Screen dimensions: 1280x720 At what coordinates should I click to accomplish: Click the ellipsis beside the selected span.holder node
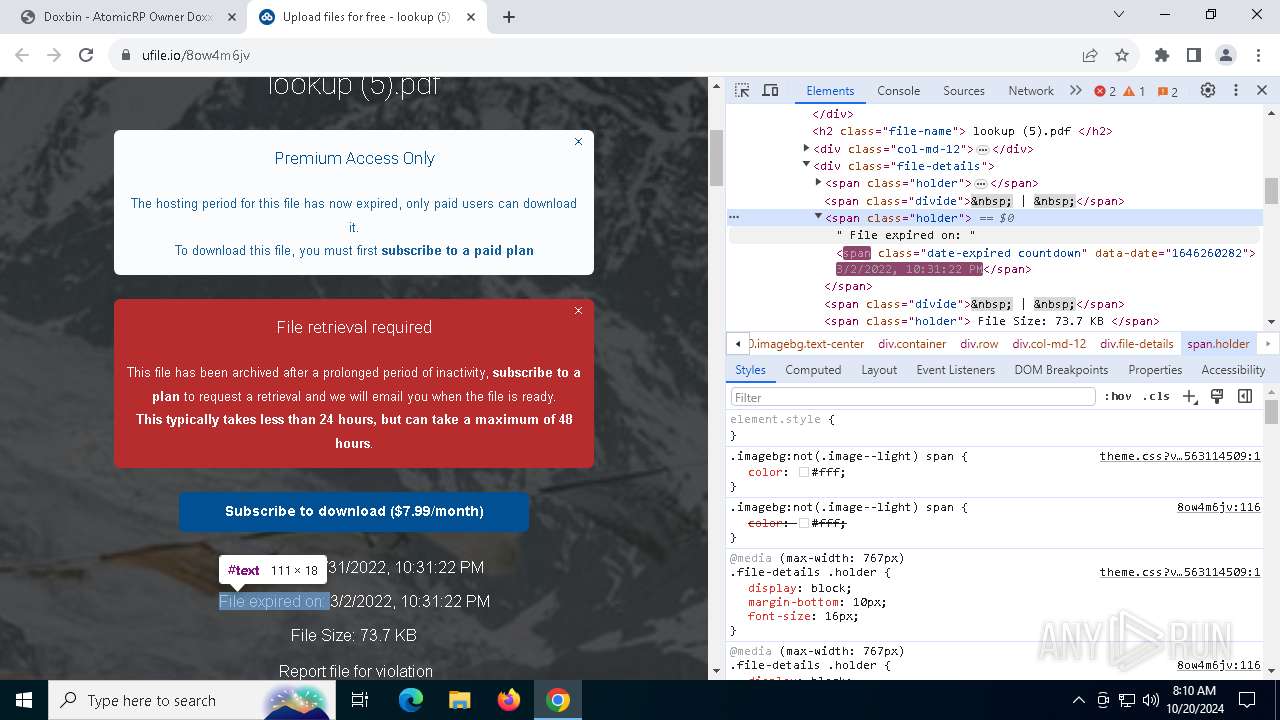point(734,217)
